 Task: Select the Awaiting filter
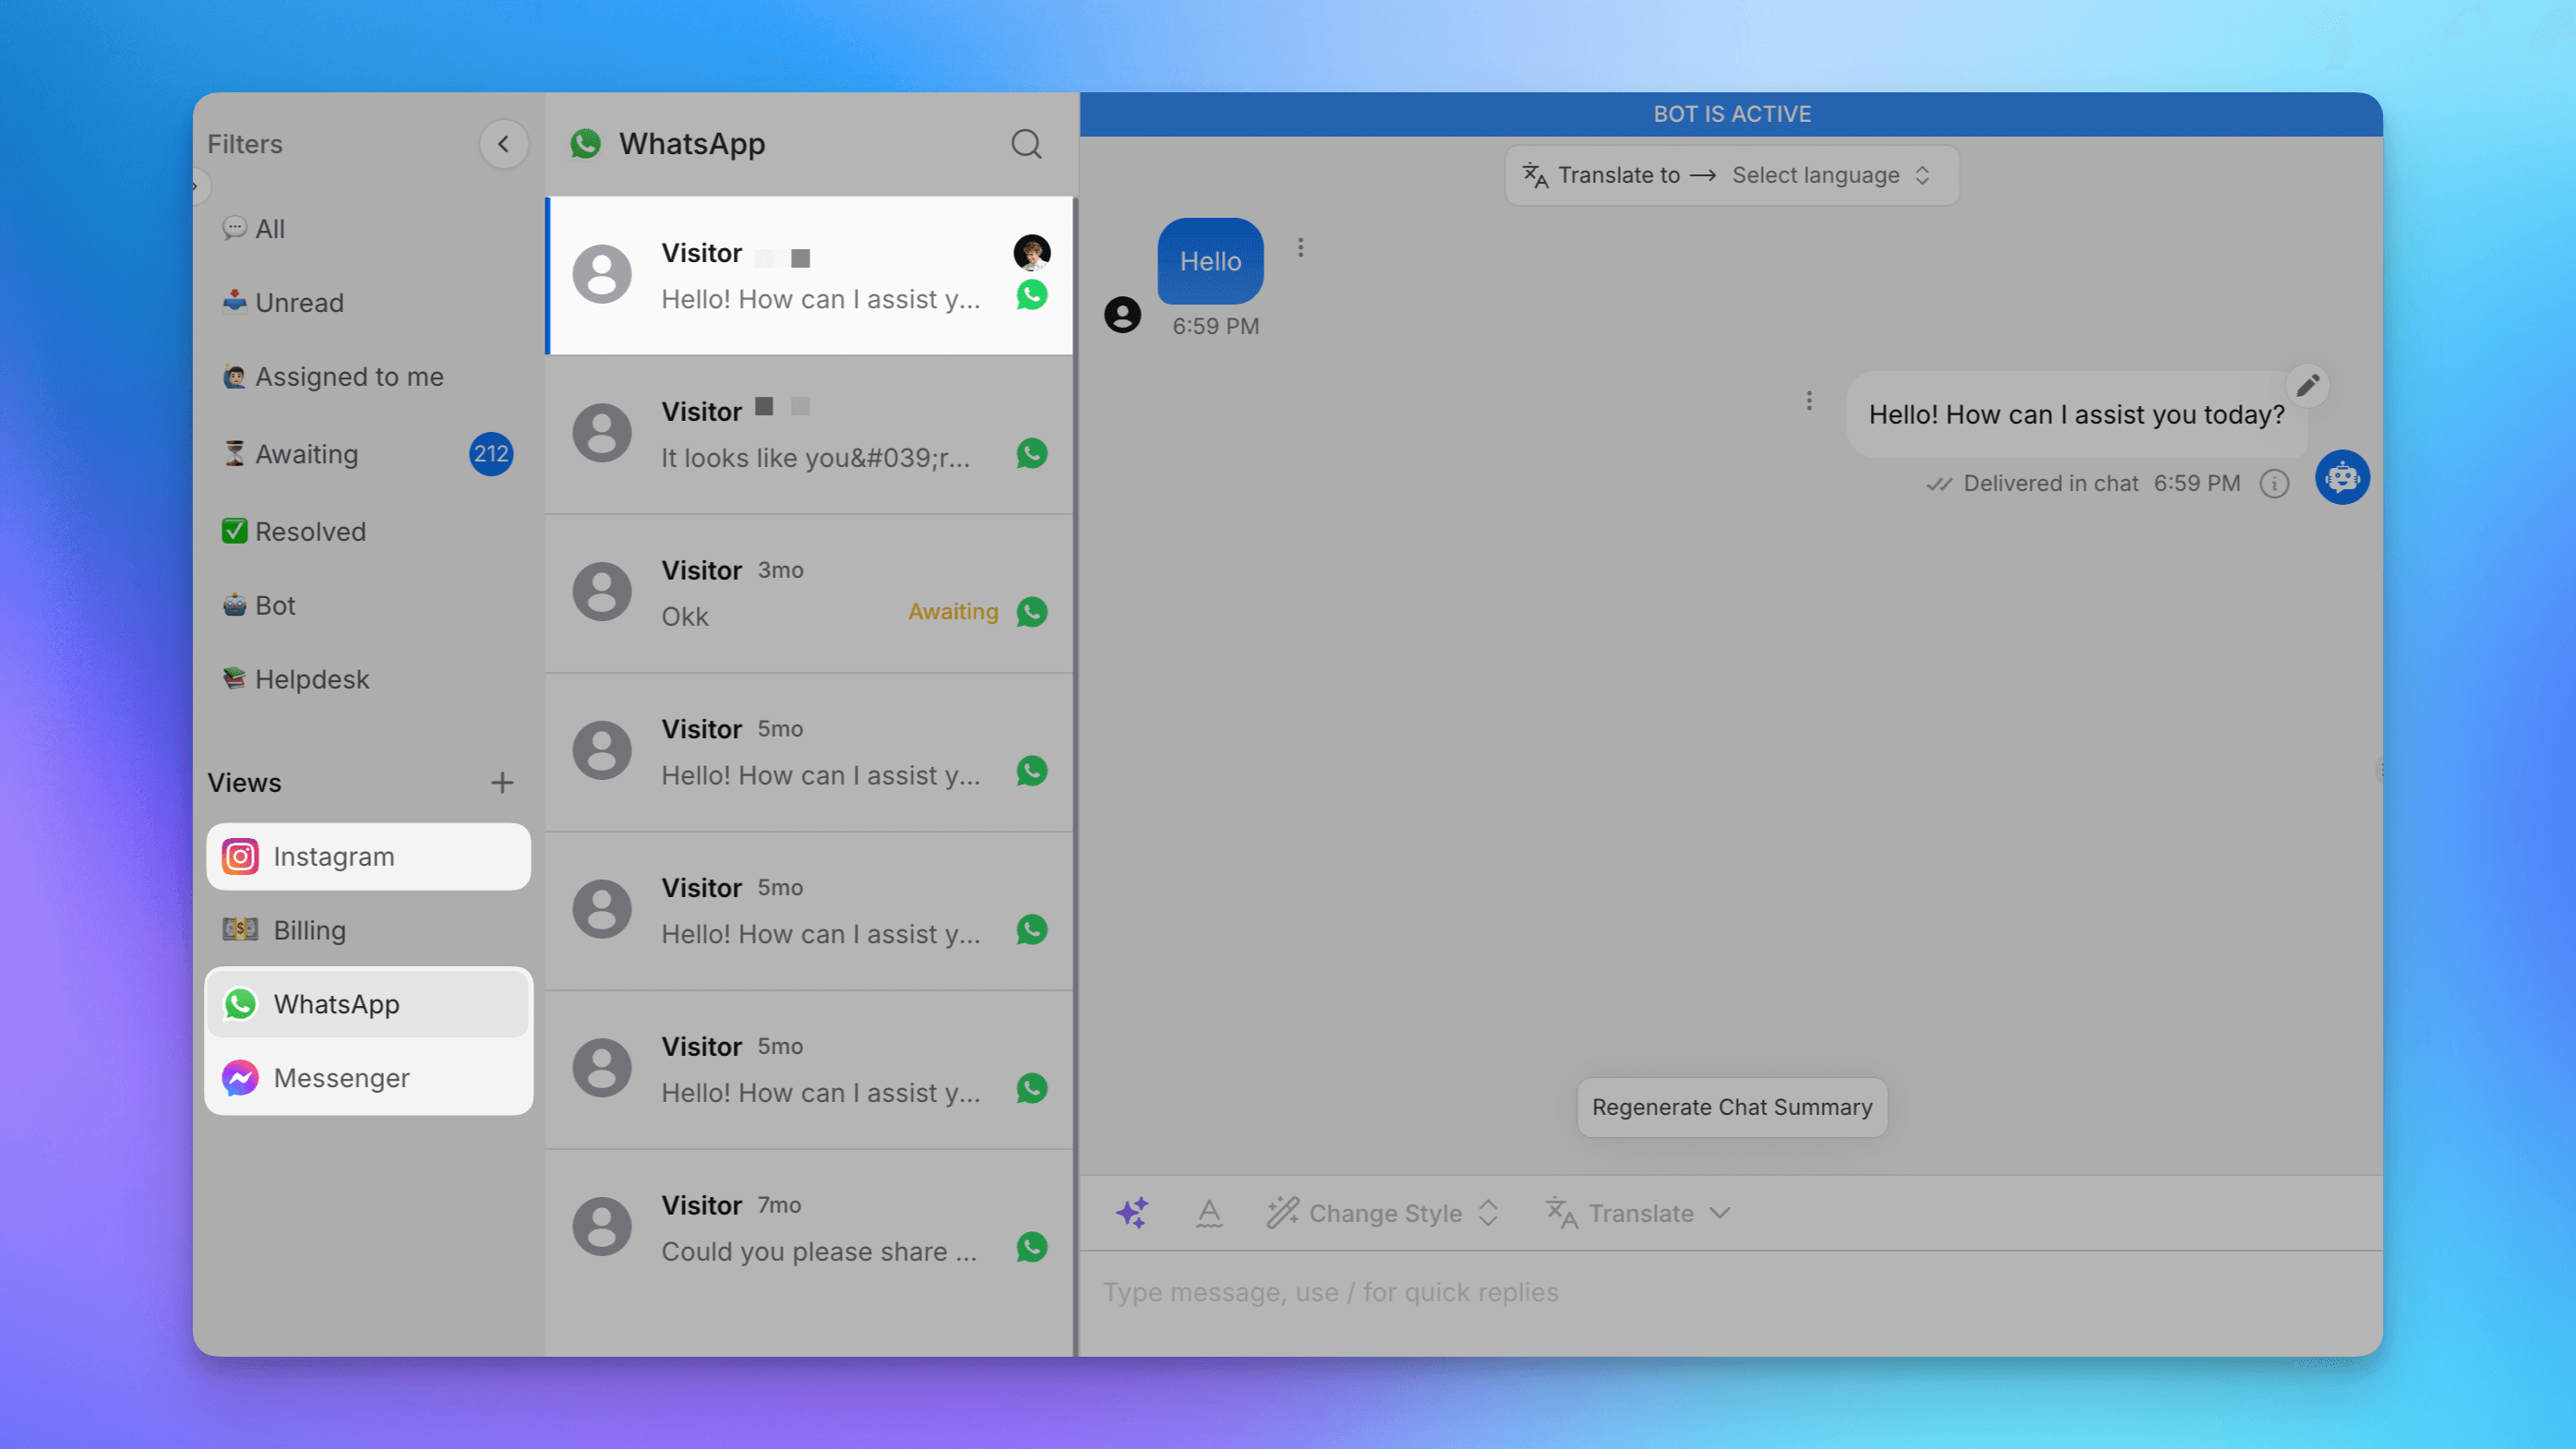pyautogui.click(x=368, y=454)
